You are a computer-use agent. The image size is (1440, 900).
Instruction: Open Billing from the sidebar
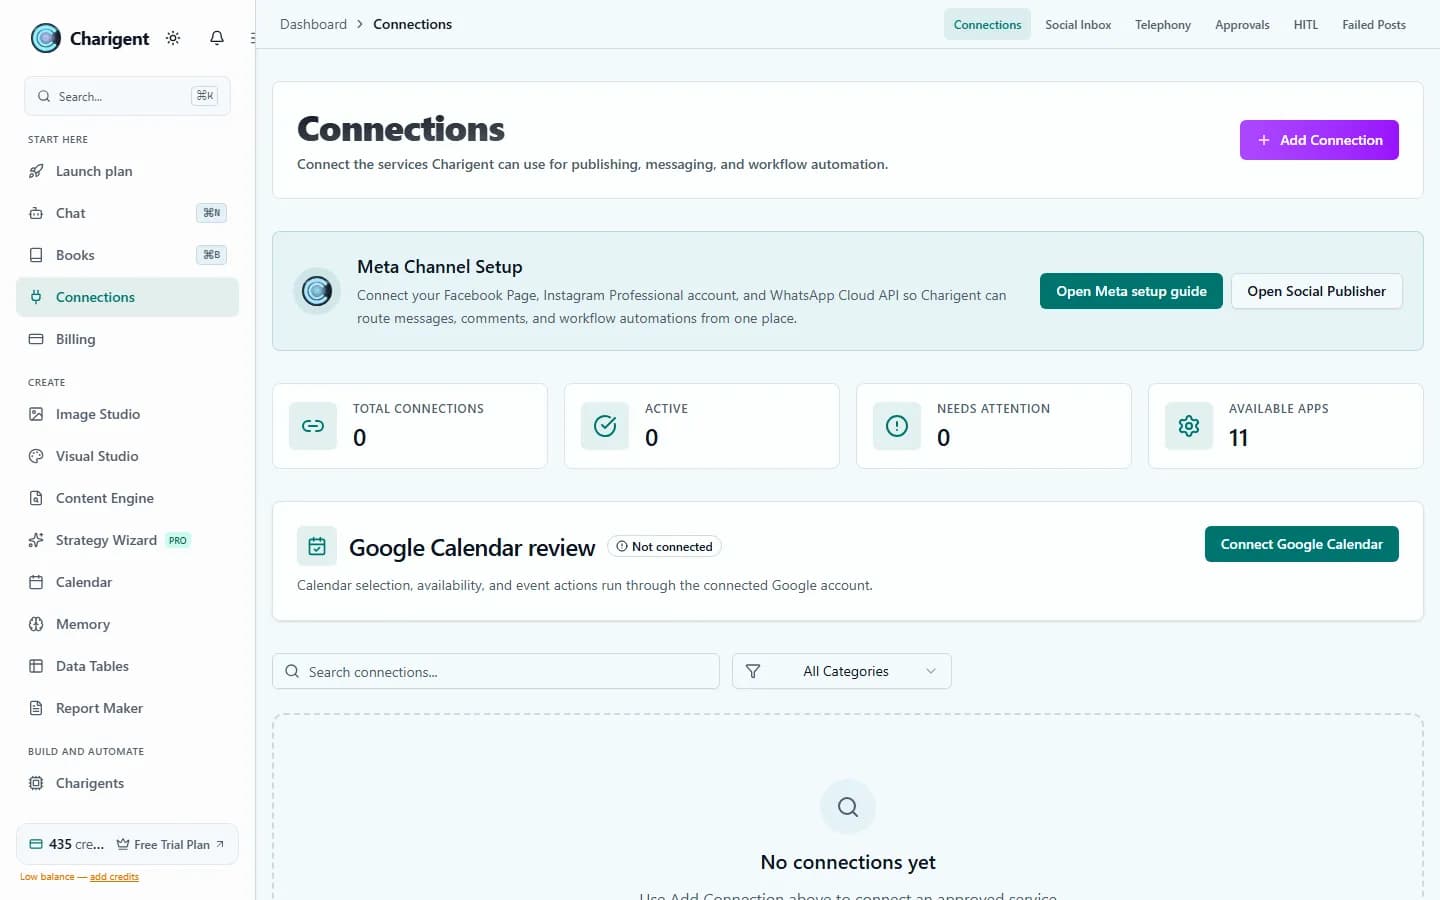127,339
